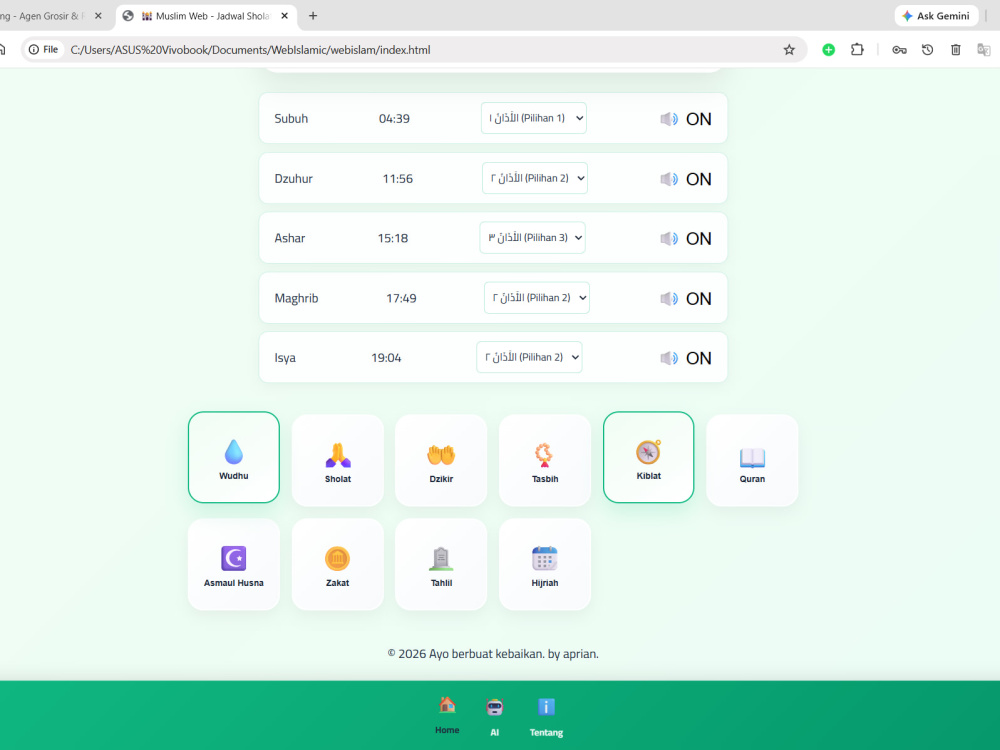Open the Hijriah calendar card

545,564
